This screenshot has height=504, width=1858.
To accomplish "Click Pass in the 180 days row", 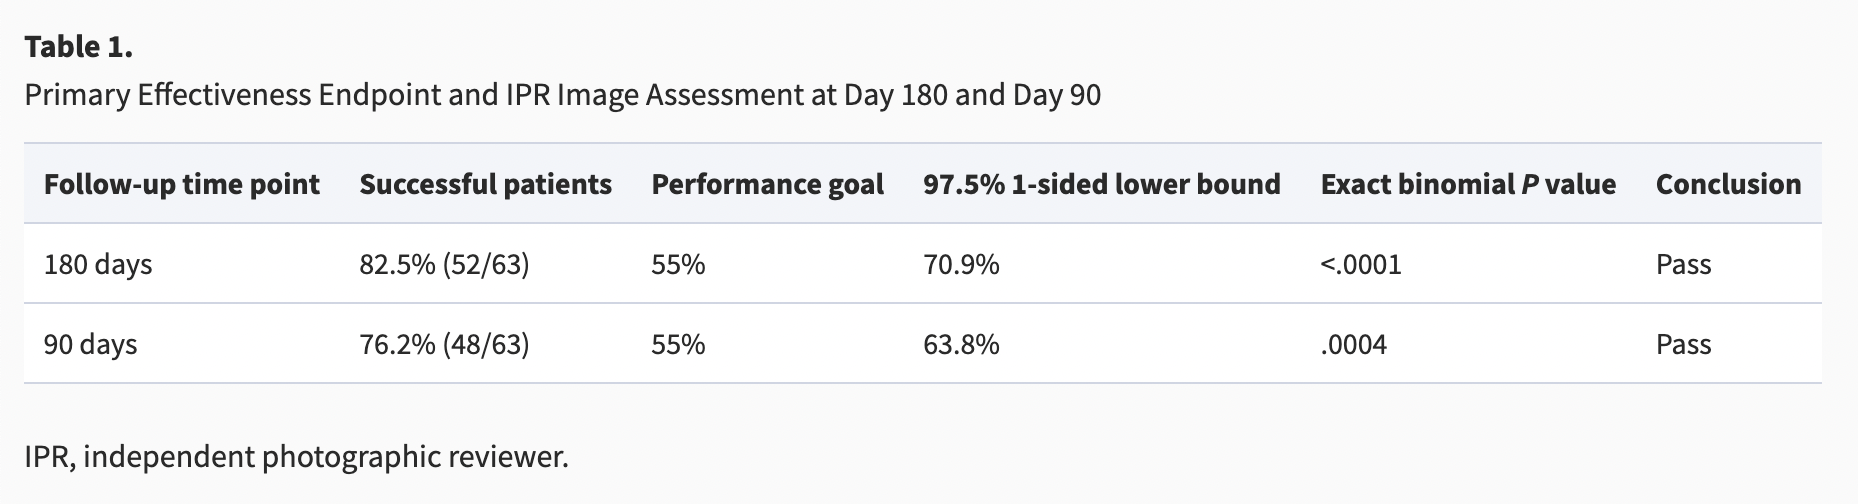I will 1683,264.
